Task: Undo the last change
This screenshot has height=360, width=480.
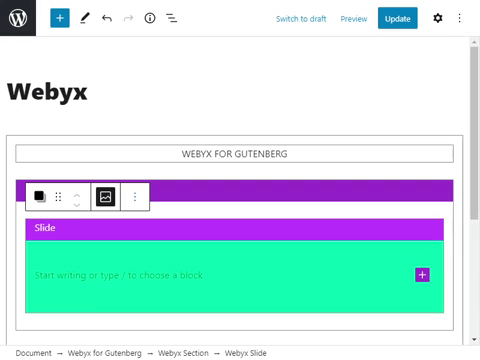Action: pos(107,18)
